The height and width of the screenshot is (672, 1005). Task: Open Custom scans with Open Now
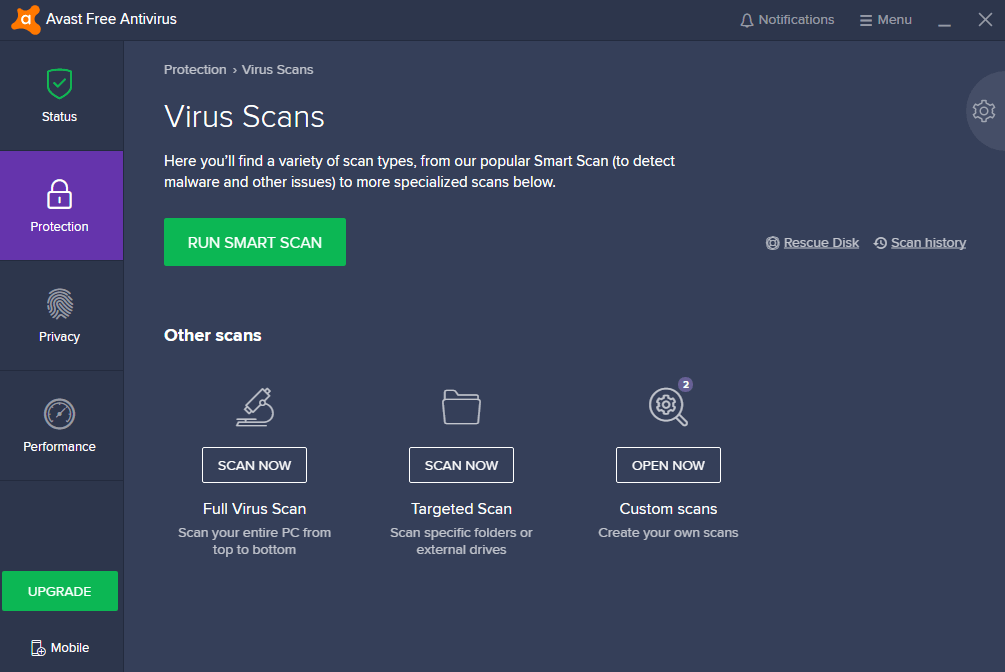coord(669,465)
